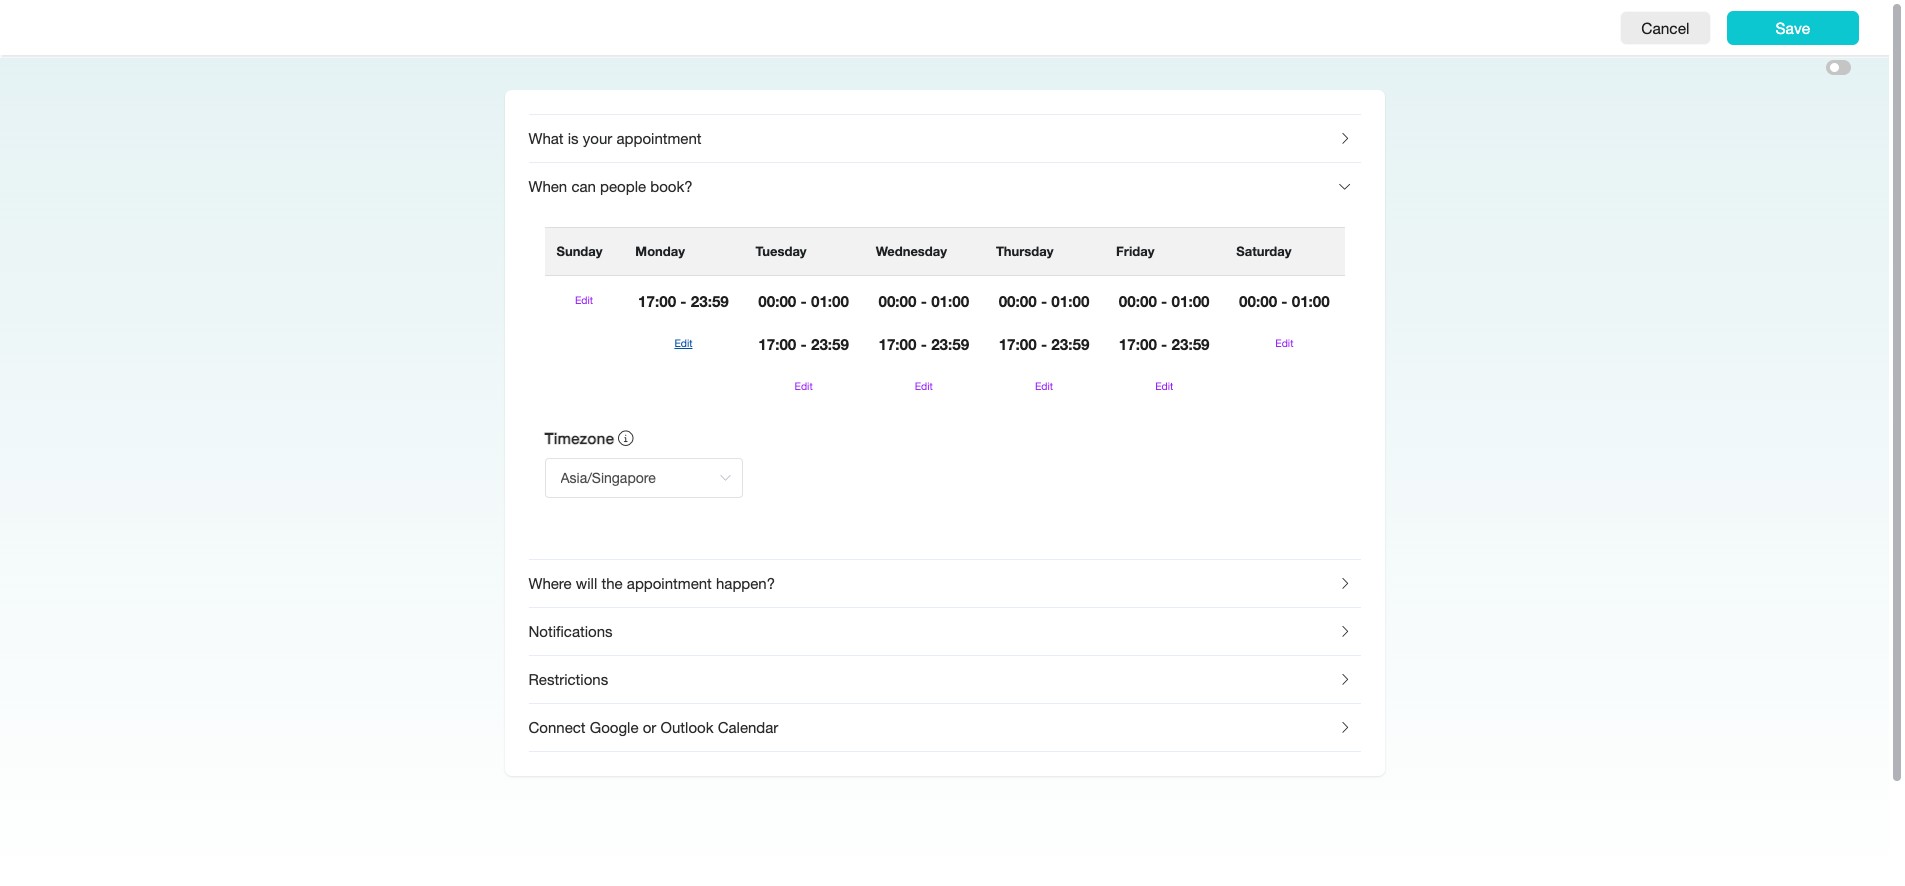Click the Save button
Image resolution: width=1905 pixels, height=886 pixels.
[x=1792, y=28]
